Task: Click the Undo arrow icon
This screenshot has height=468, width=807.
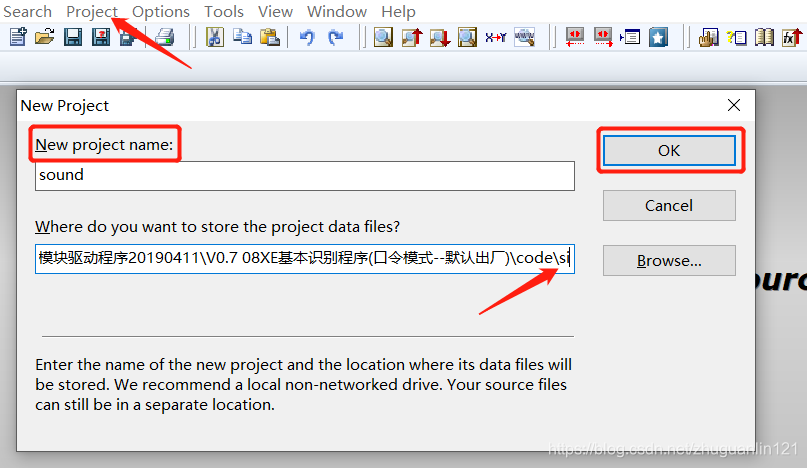Action: click(307, 37)
